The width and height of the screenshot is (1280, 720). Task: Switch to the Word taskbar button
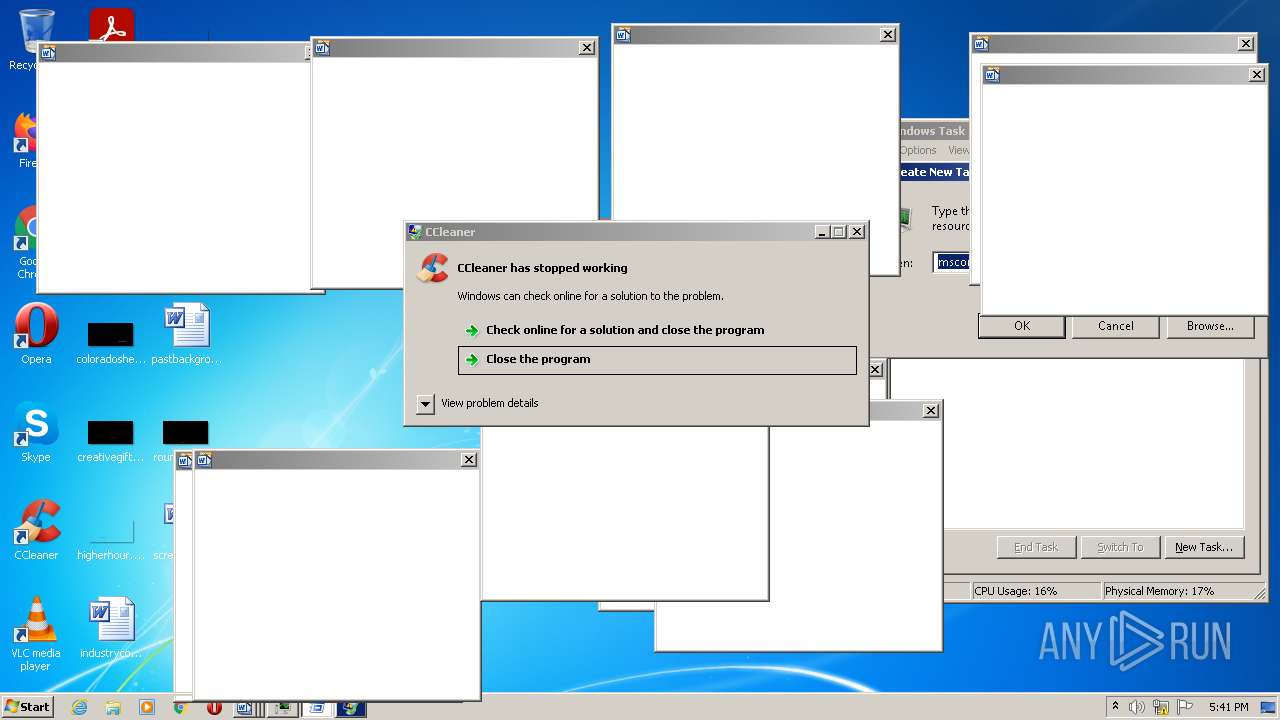tap(245, 707)
